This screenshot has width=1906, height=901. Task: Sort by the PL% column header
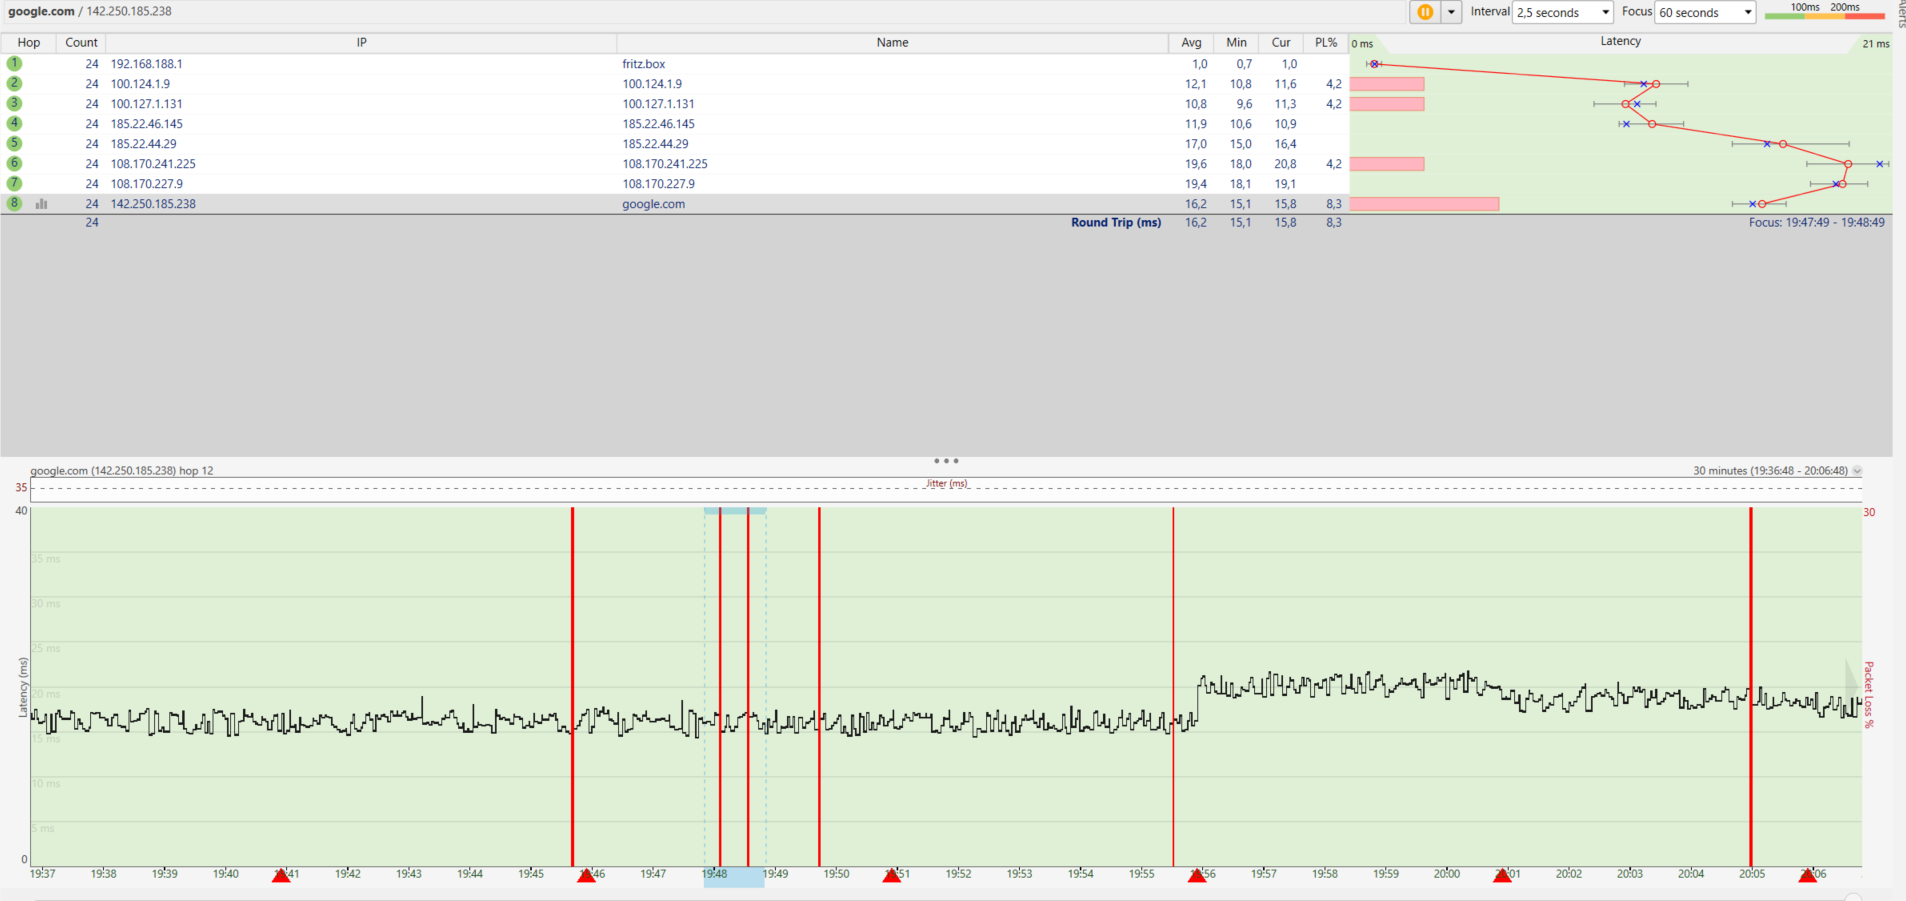(x=1326, y=43)
